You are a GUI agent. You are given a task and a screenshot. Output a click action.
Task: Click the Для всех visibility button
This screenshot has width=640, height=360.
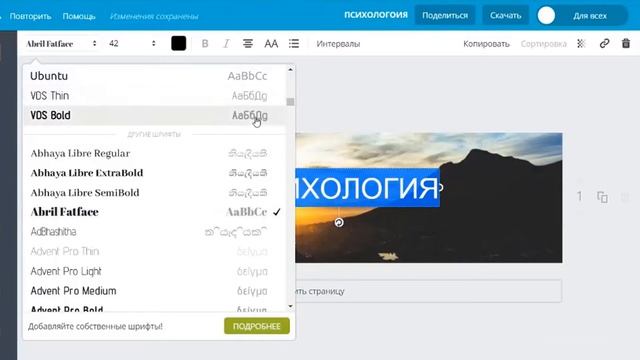point(590,16)
